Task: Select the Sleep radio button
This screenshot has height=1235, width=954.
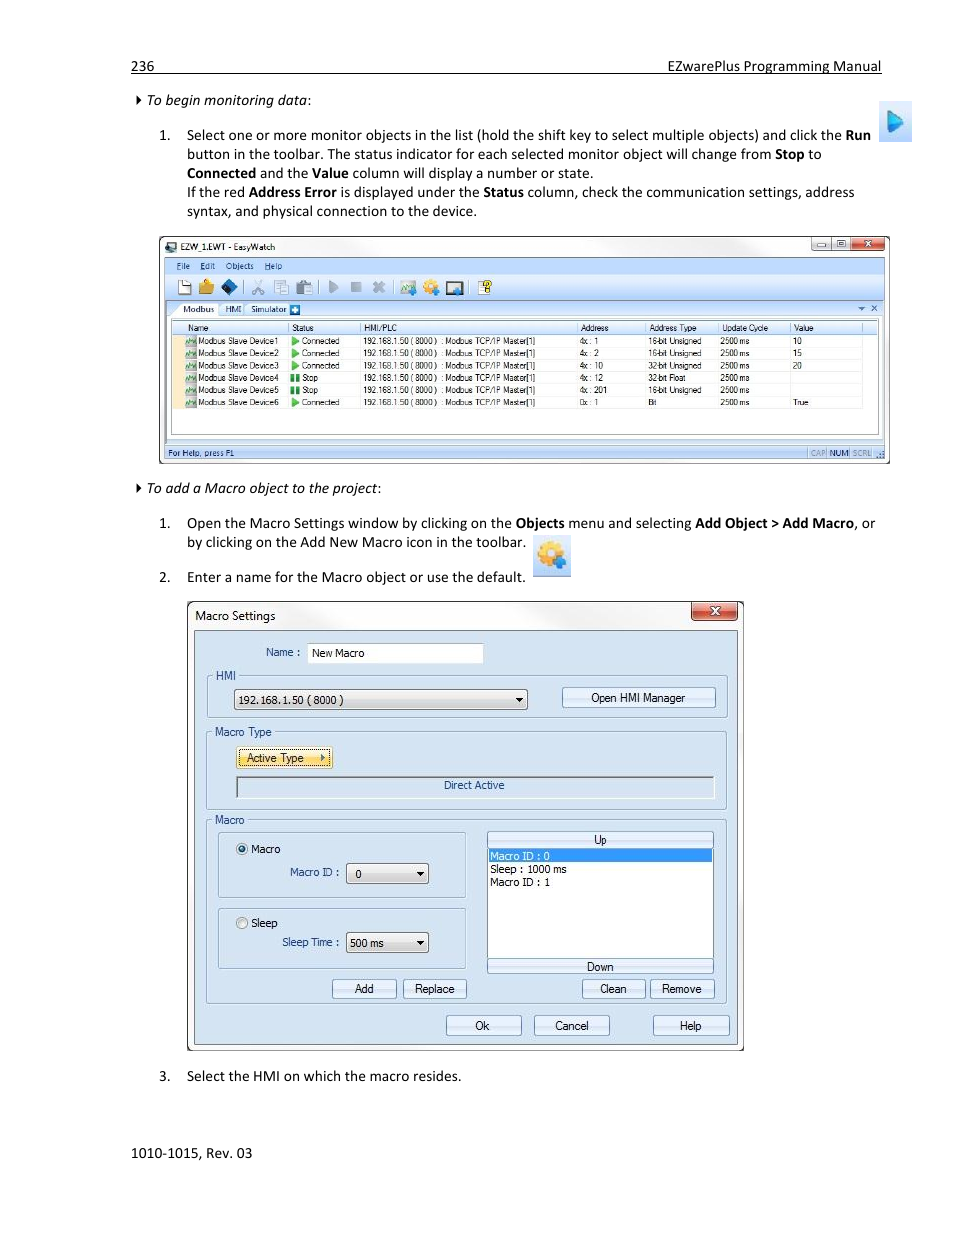Action: [242, 923]
